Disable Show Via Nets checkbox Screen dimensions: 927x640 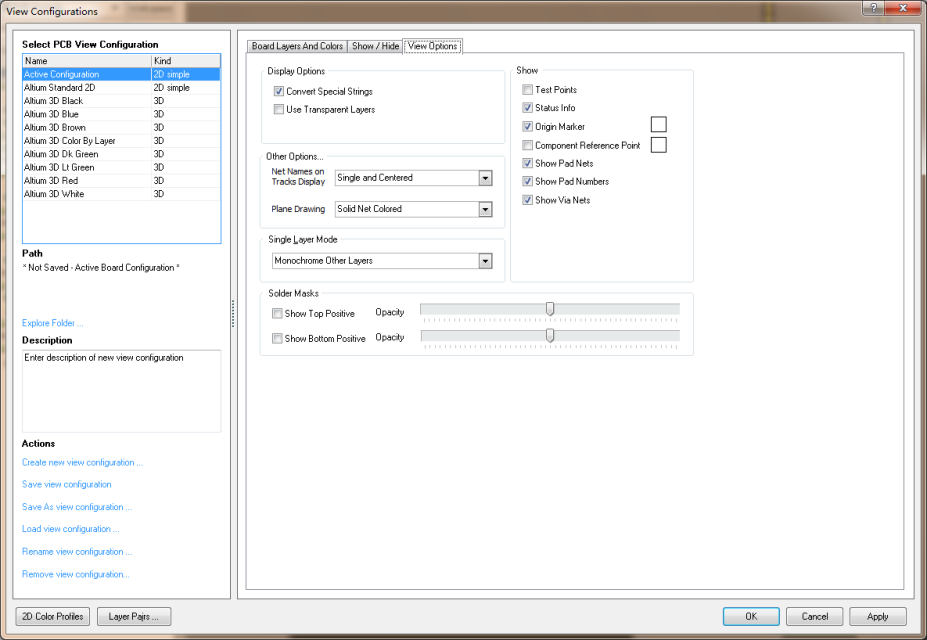(528, 200)
